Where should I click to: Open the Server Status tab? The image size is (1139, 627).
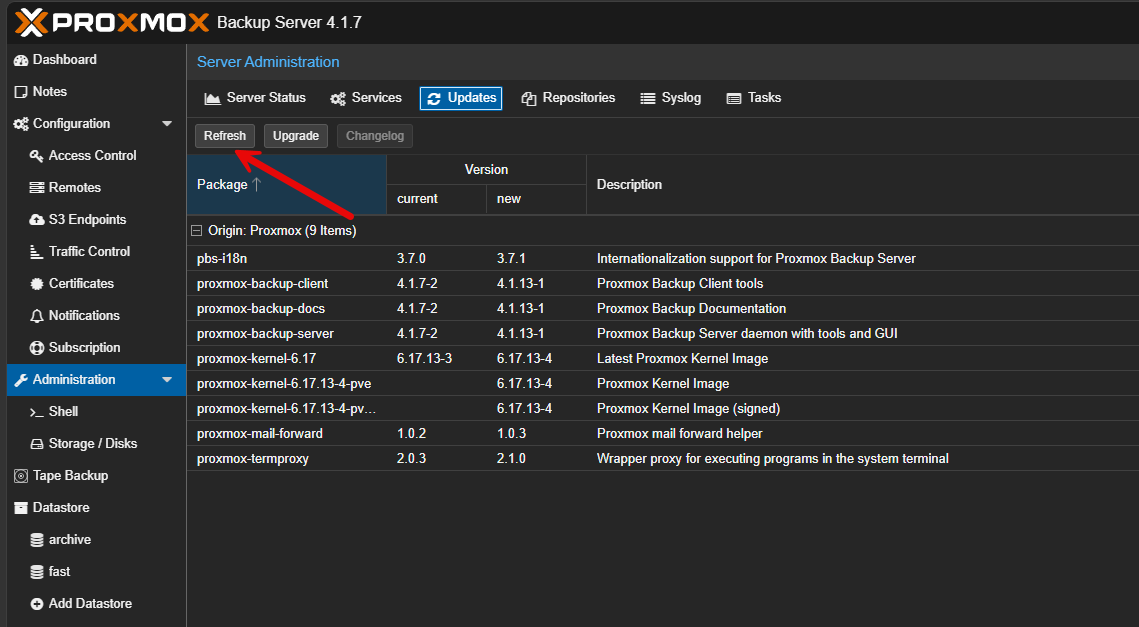[x=255, y=98]
